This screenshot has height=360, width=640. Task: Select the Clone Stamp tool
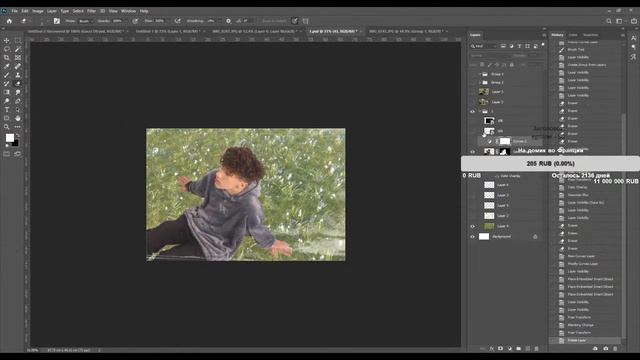(18, 75)
